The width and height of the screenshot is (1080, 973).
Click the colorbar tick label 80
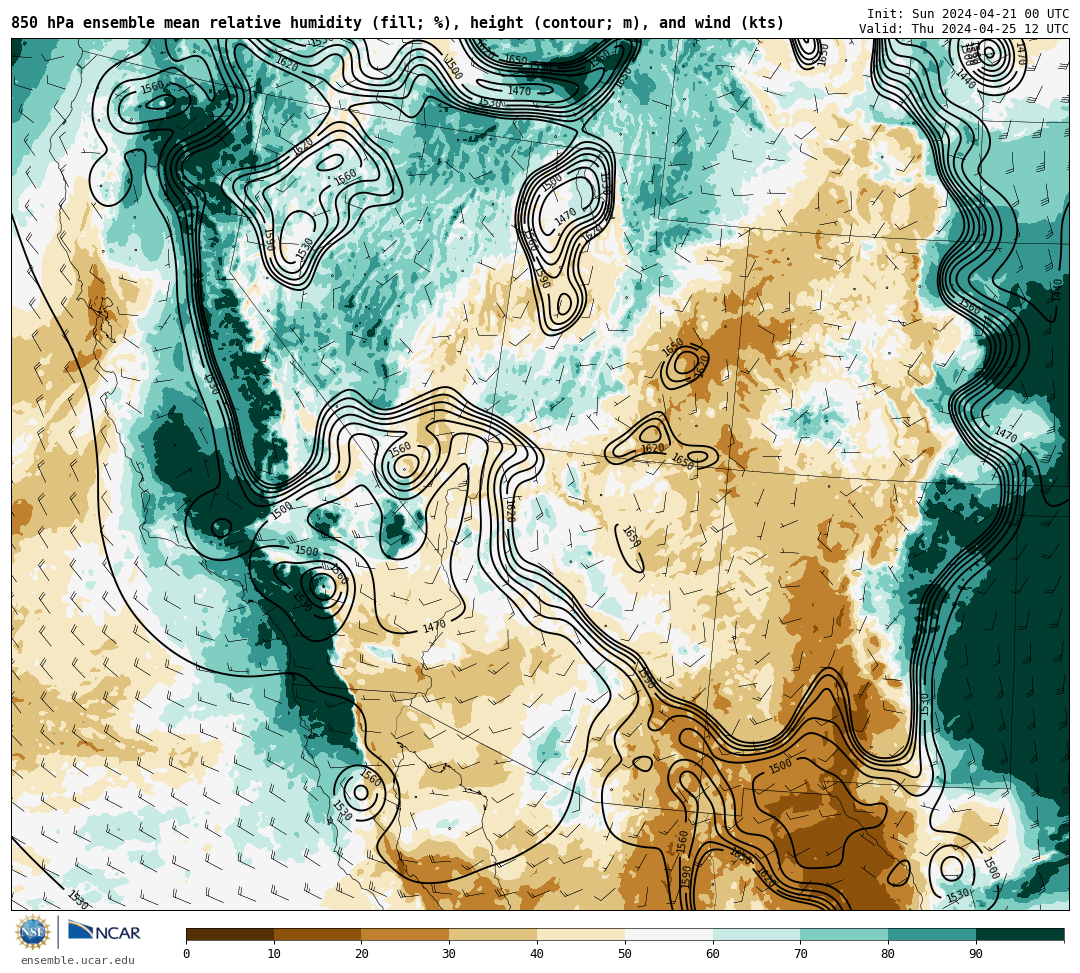889,954
